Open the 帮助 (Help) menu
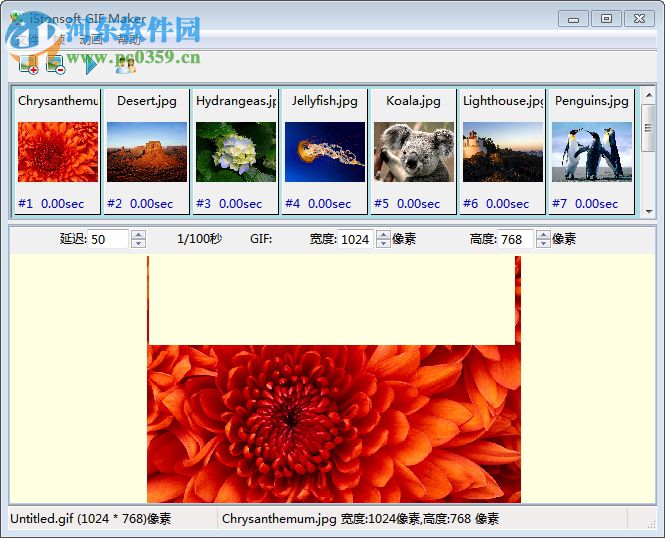Screen dimensions: 665x538 (129, 40)
